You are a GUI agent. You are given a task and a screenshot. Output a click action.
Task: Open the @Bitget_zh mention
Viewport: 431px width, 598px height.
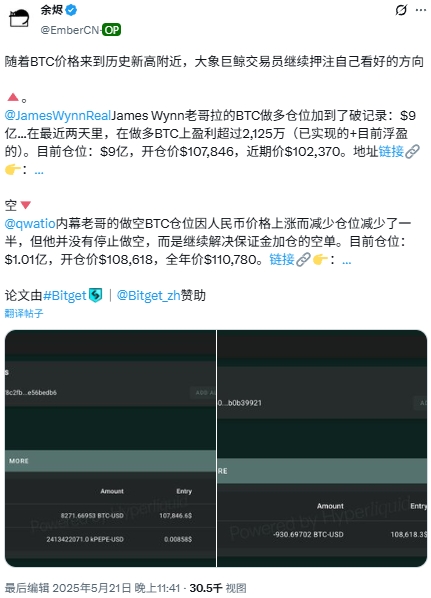click(x=148, y=296)
